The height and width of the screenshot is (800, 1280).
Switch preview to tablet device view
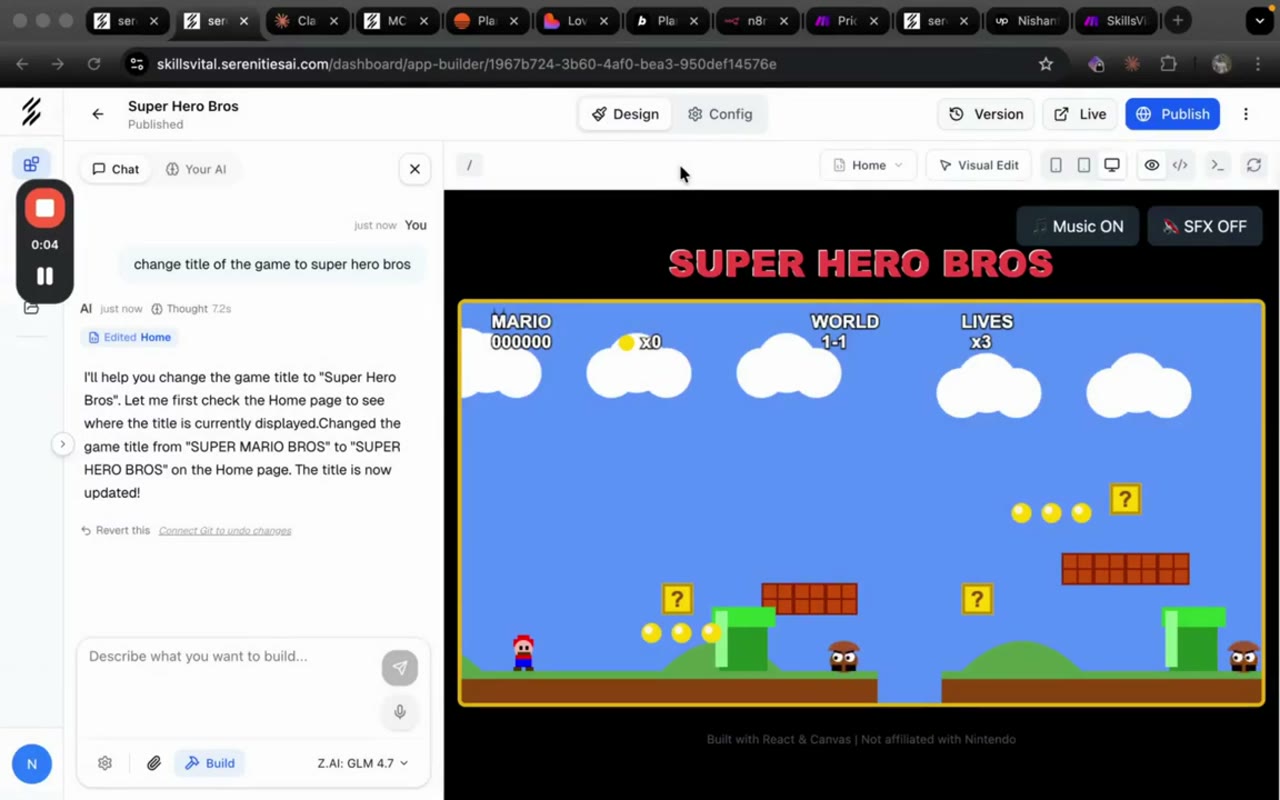pyautogui.click(x=1084, y=165)
